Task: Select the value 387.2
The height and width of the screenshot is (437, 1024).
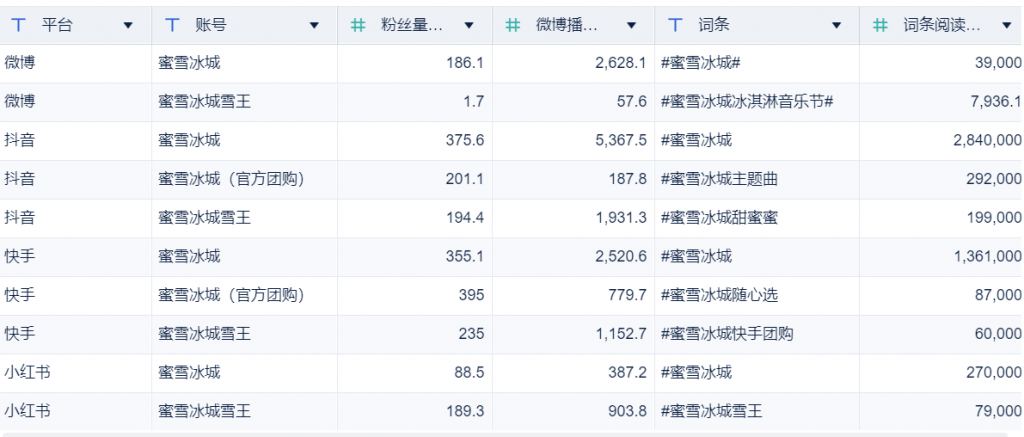Action: point(626,372)
